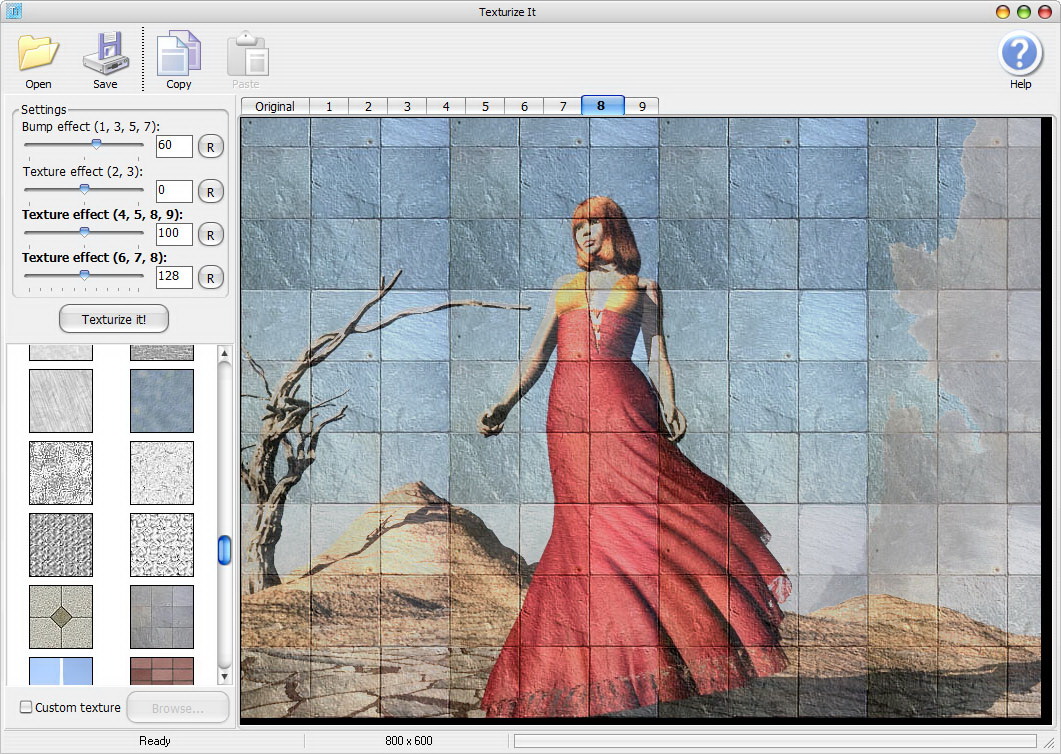Select result tab 9
This screenshot has width=1061, height=754.
pos(641,106)
